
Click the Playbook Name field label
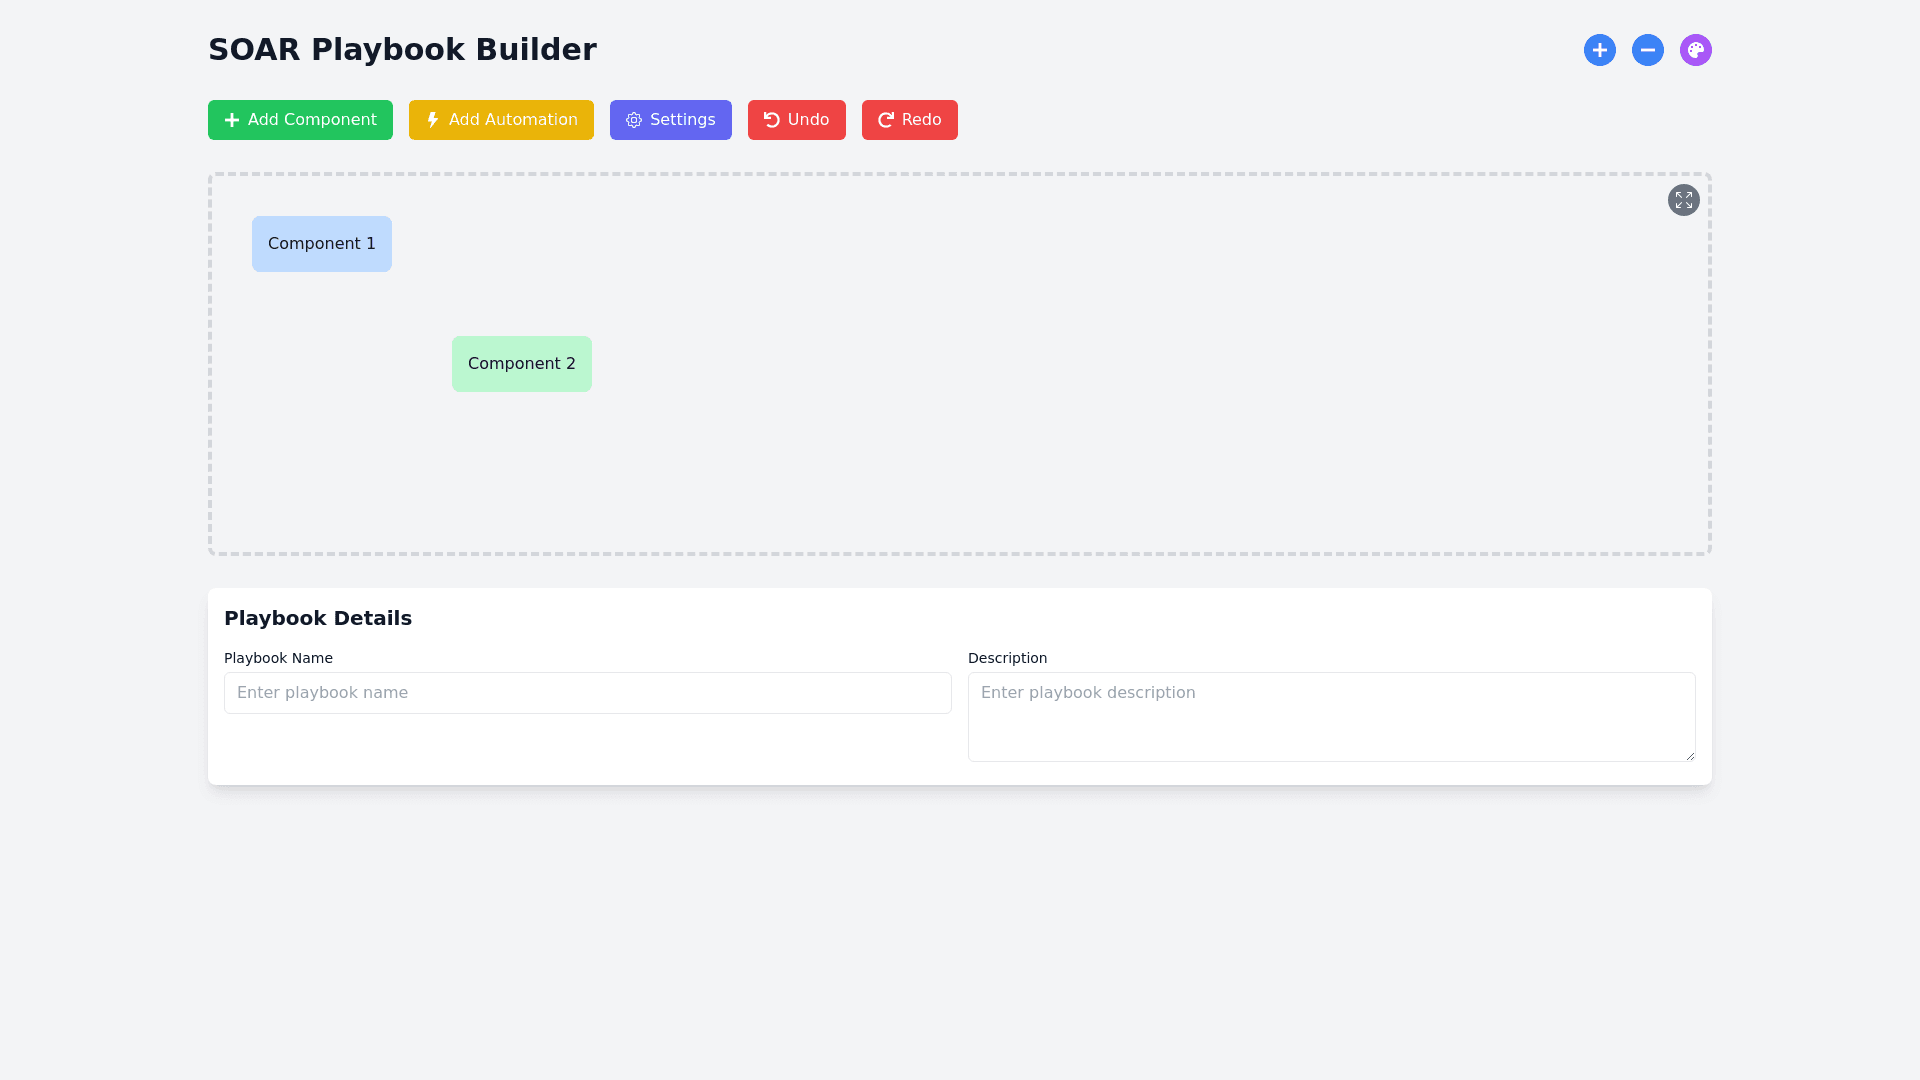coord(278,658)
